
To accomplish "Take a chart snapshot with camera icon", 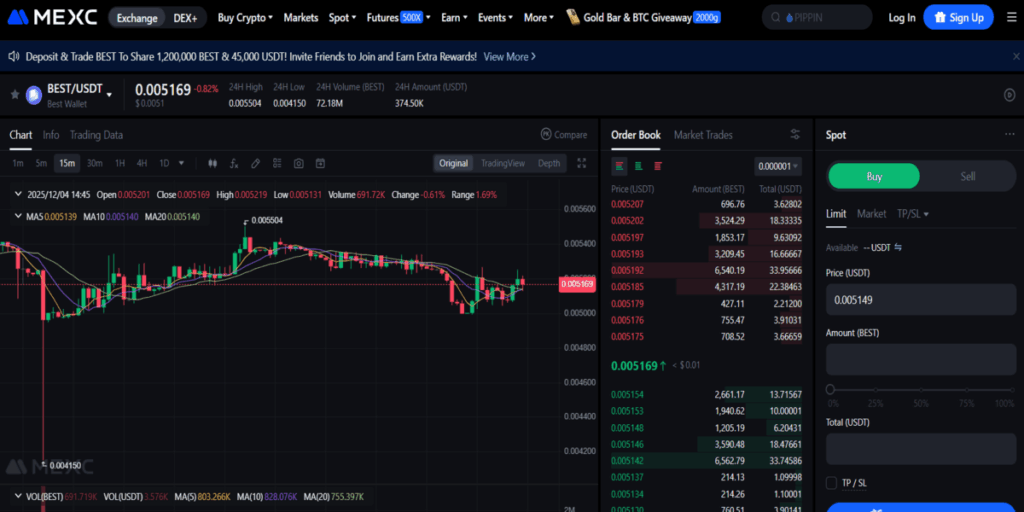I will coord(298,163).
